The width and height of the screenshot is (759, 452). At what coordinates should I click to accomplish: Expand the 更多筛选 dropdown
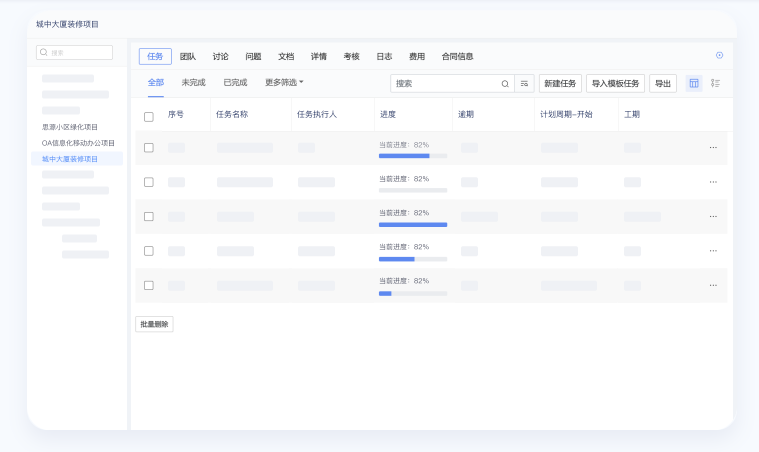tap(284, 83)
